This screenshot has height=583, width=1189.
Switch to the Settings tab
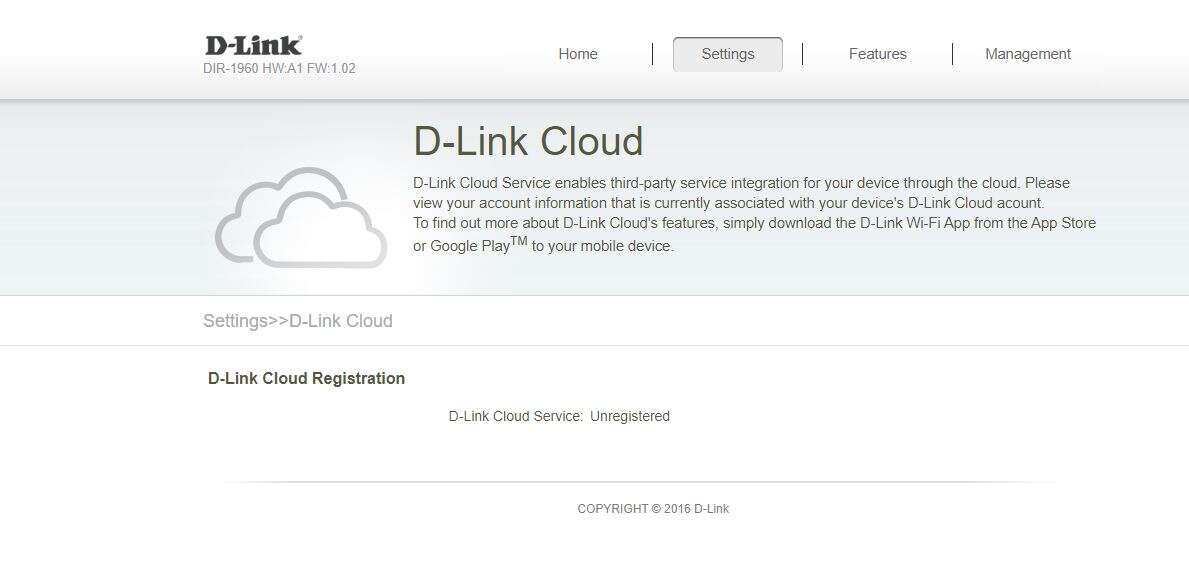click(727, 54)
